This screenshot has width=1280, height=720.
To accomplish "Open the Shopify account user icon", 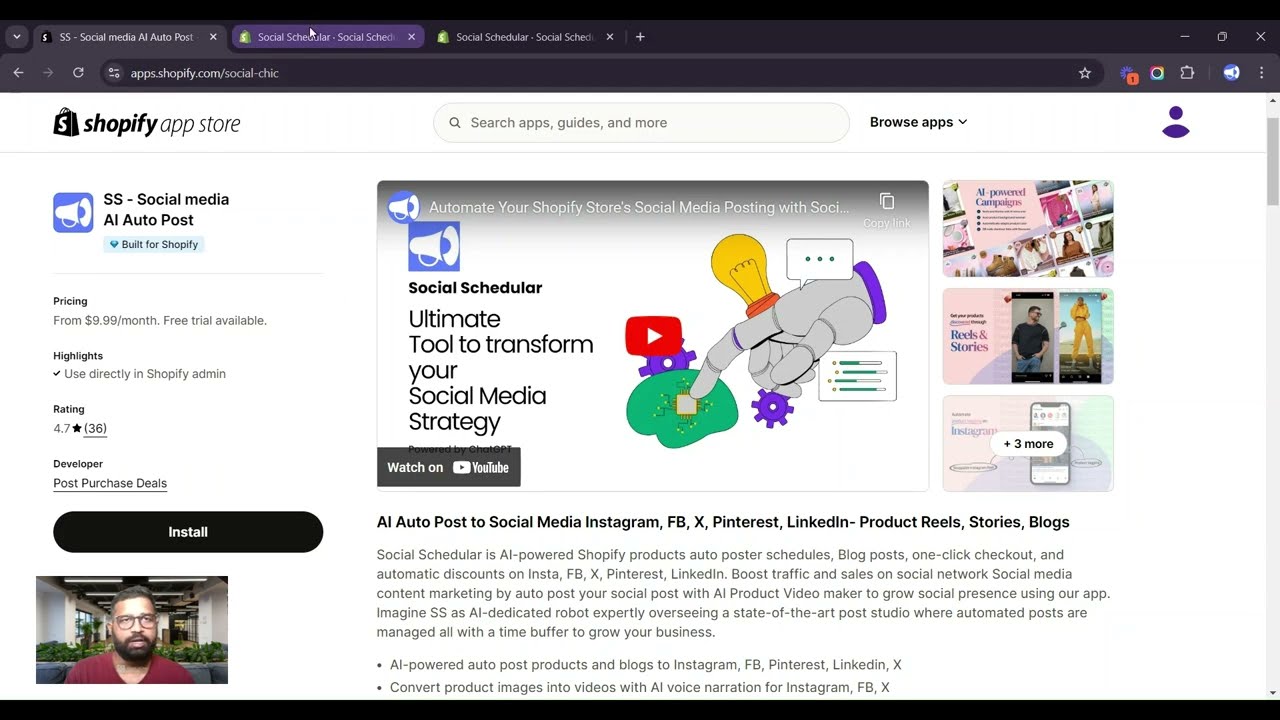I will [x=1176, y=122].
